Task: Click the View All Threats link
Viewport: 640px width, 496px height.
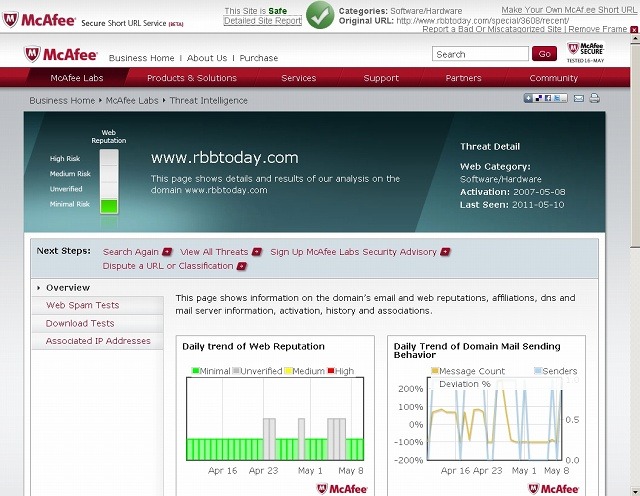Action: point(214,252)
